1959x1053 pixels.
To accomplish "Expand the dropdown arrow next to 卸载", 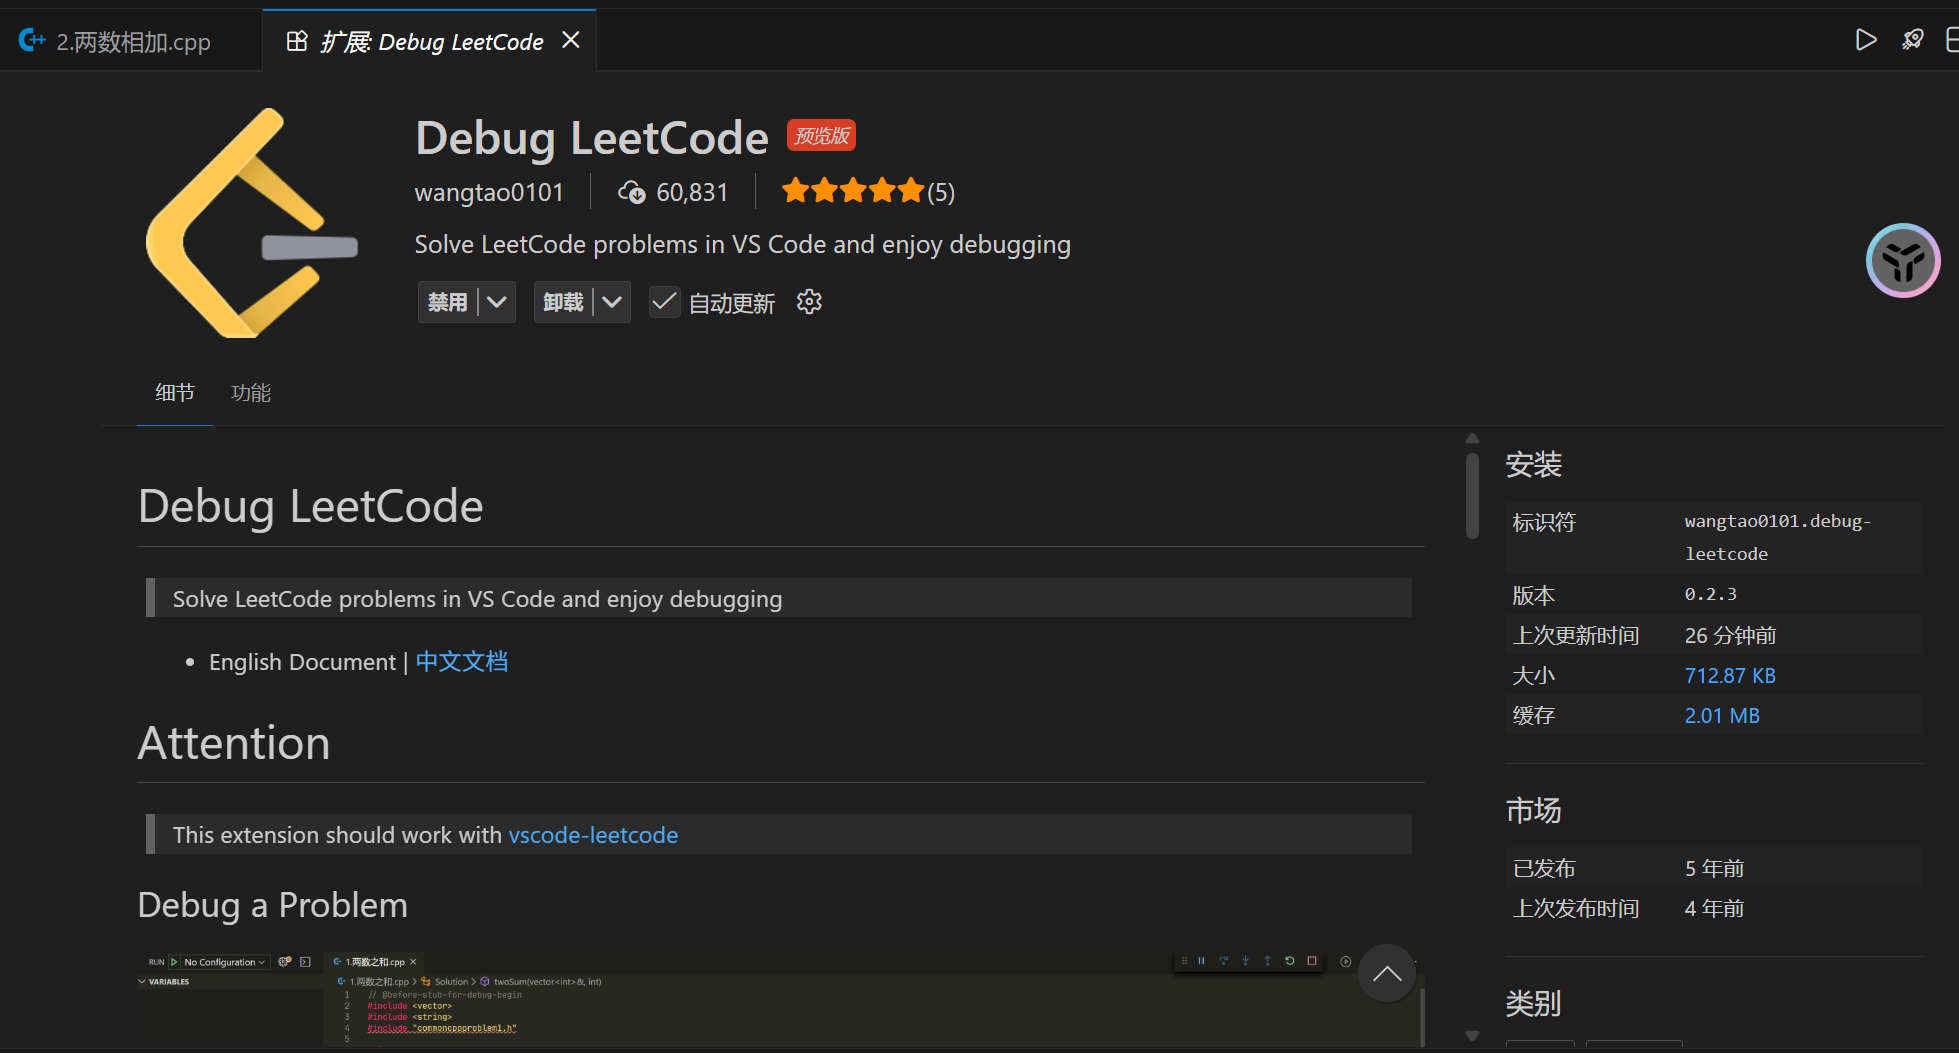I will pos(613,301).
